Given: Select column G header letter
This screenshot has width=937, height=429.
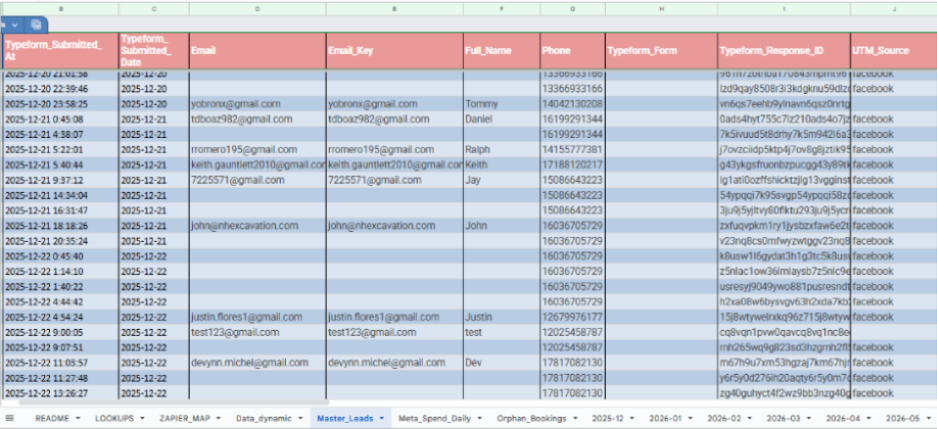Looking at the screenshot, I should pyautogui.click(x=571, y=9).
